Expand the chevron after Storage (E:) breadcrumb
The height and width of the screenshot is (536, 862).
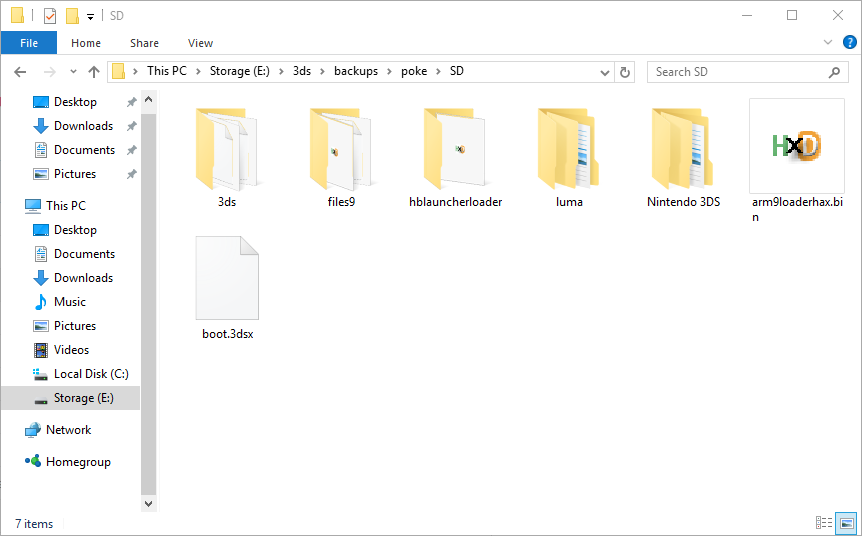coord(281,71)
